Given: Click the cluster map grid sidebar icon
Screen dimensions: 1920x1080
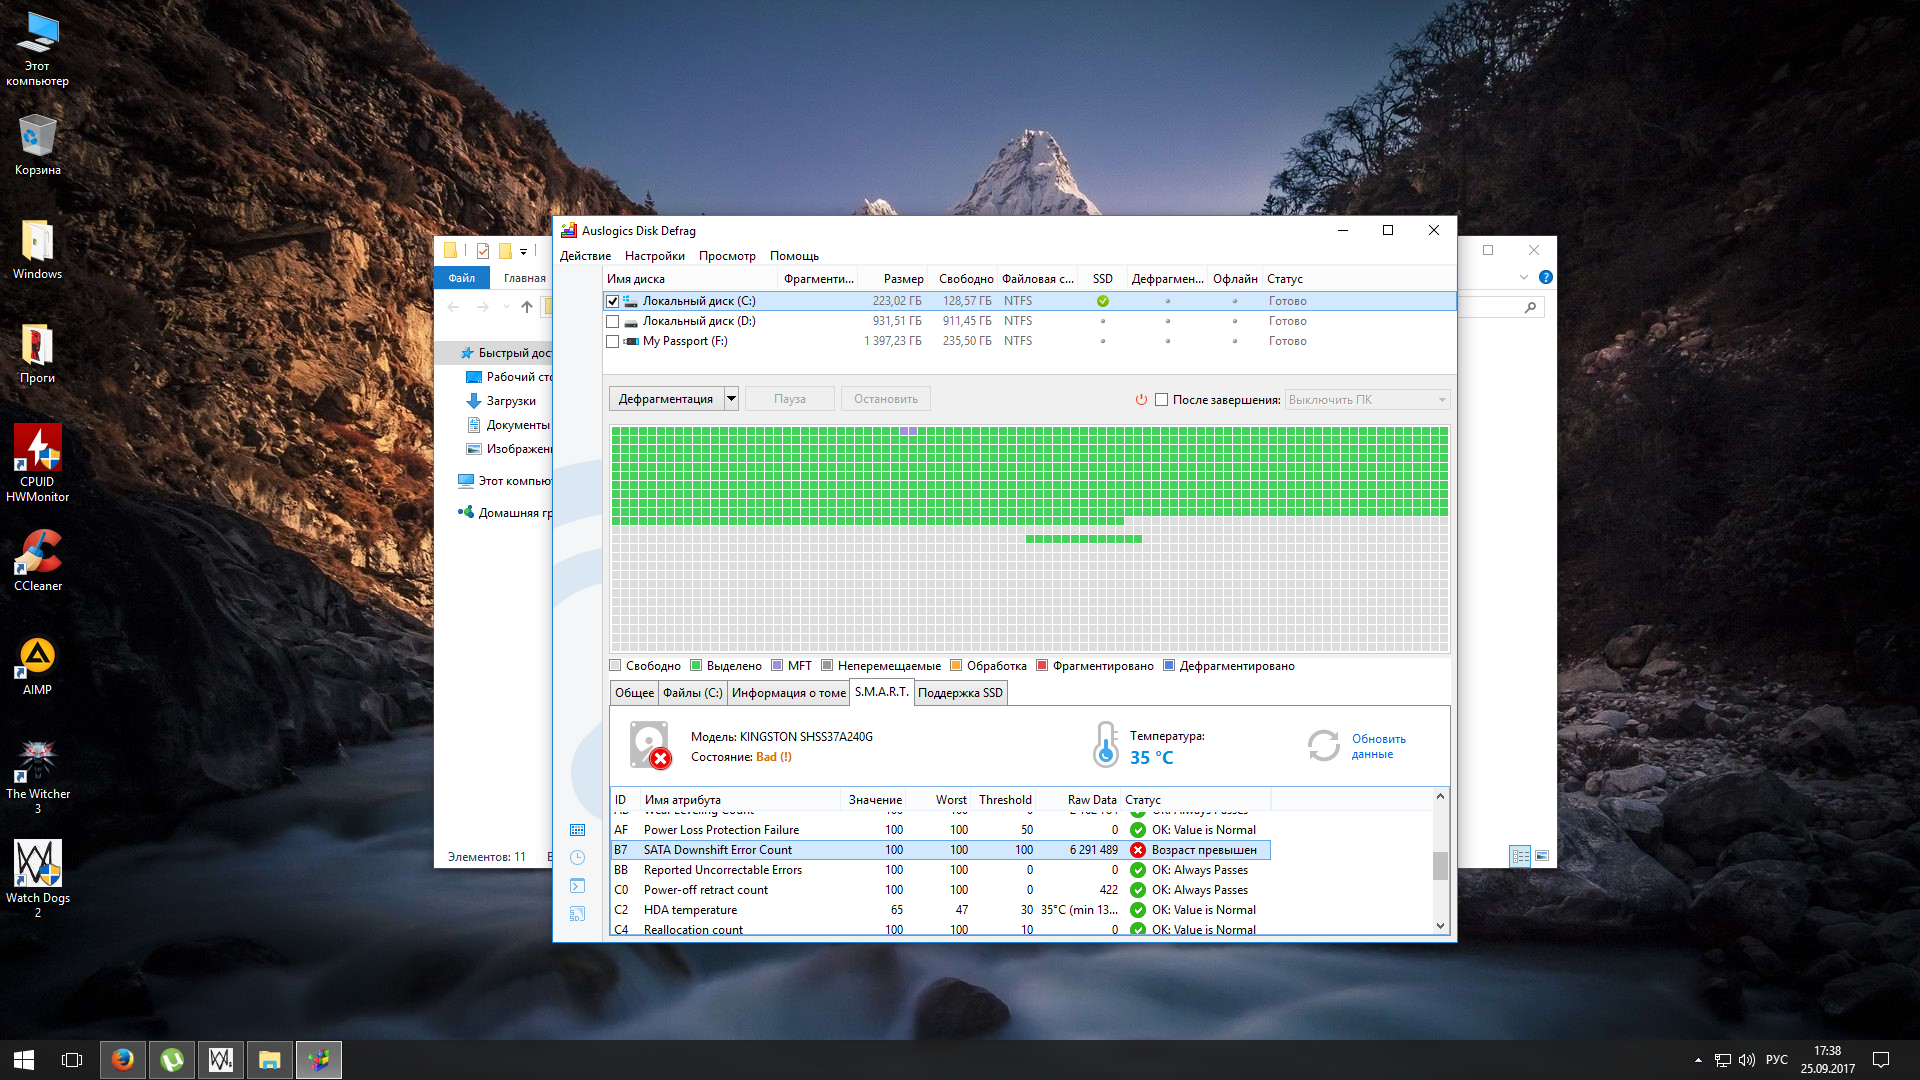Looking at the screenshot, I should [577, 830].
